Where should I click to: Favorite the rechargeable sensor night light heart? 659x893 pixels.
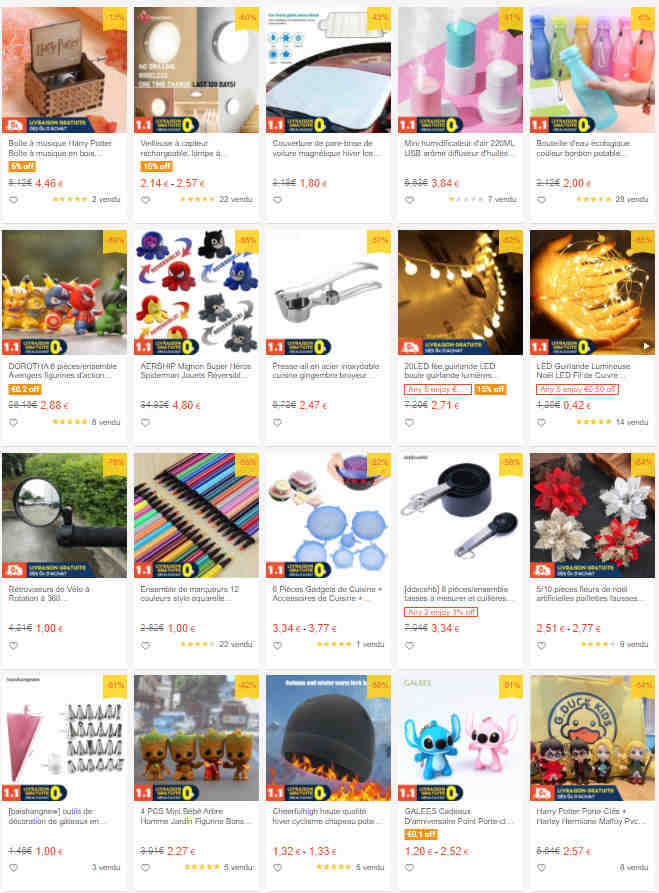point(146,200)
